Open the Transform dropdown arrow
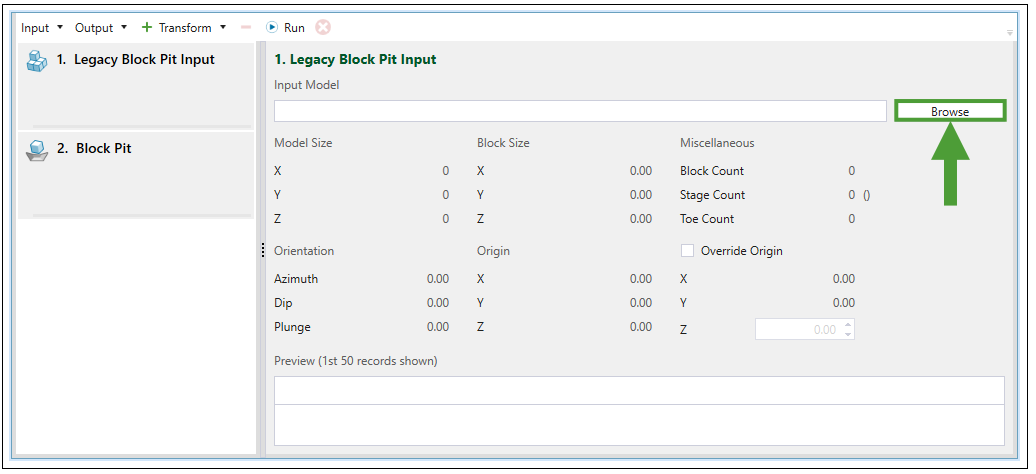This screenshot has height=474, width=1036. [x=223, y=27]
